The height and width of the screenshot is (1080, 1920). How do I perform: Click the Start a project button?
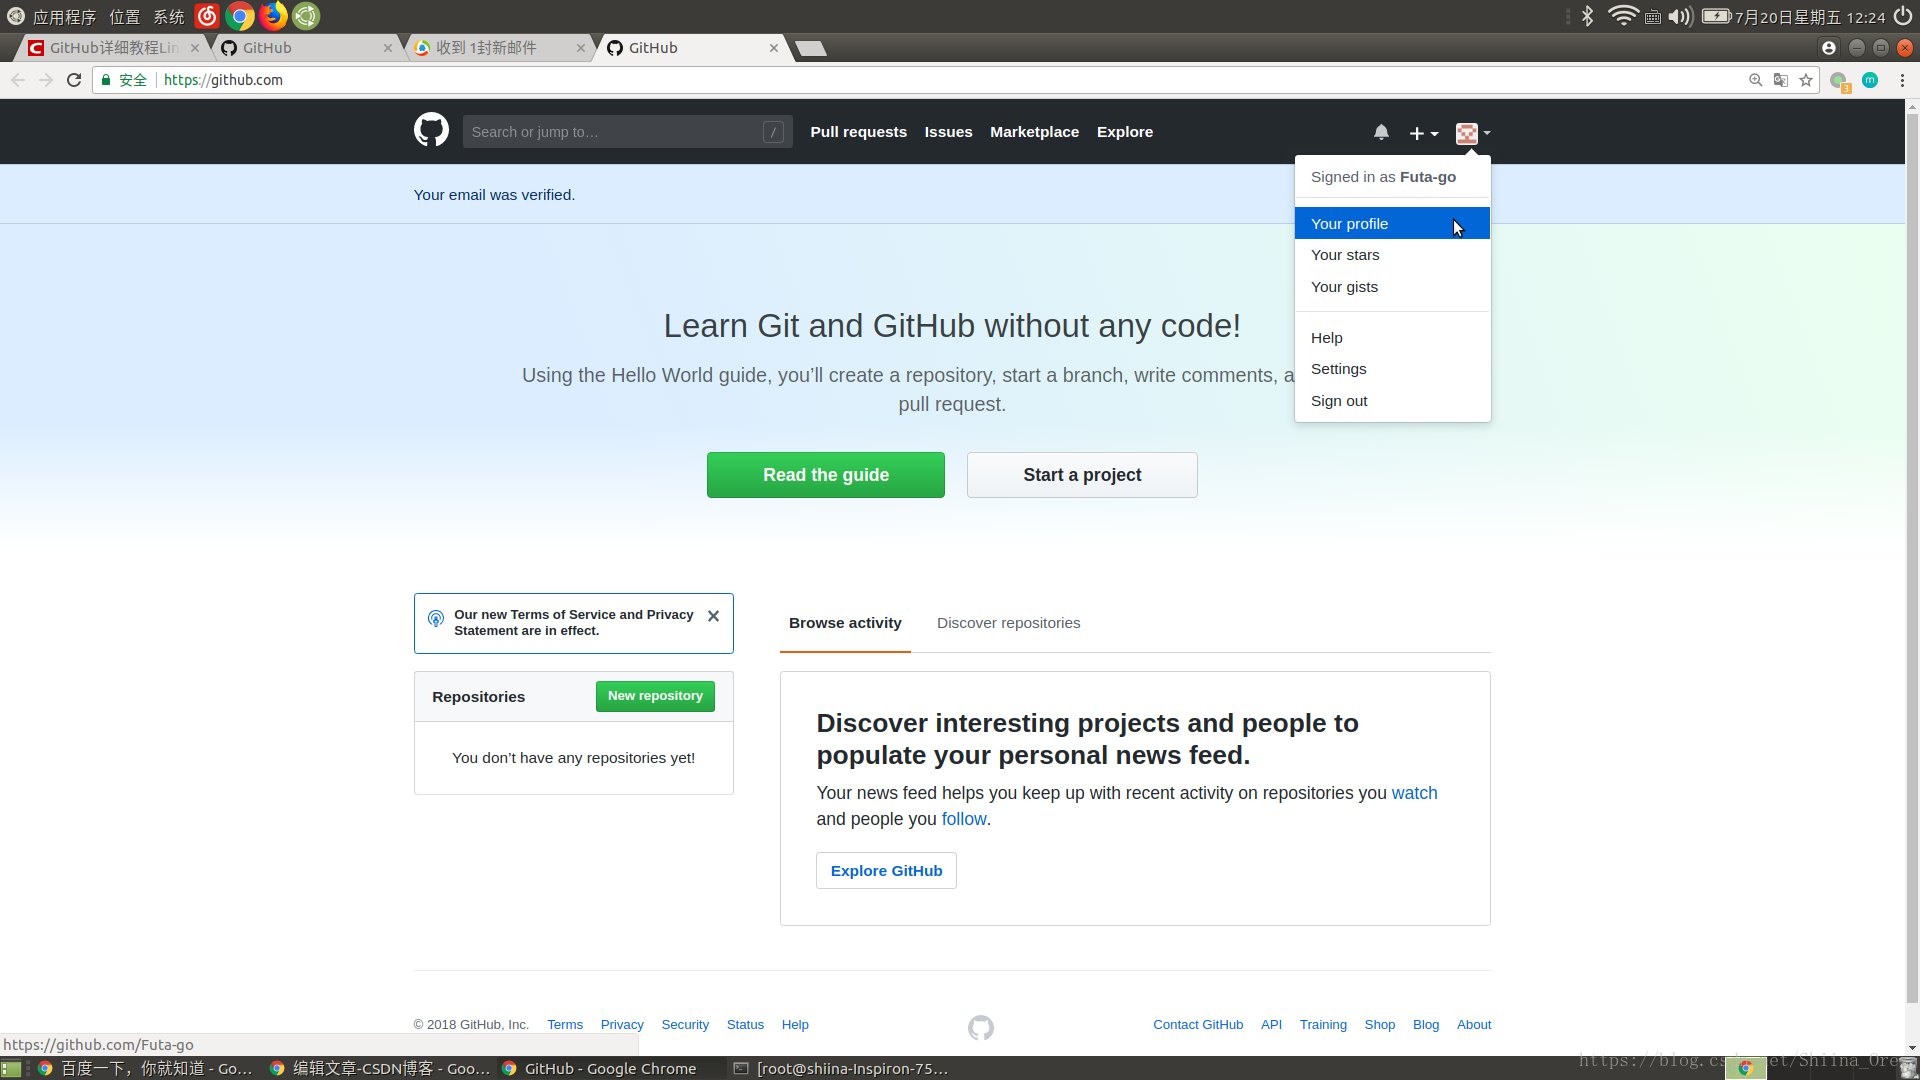[1082, 475]
